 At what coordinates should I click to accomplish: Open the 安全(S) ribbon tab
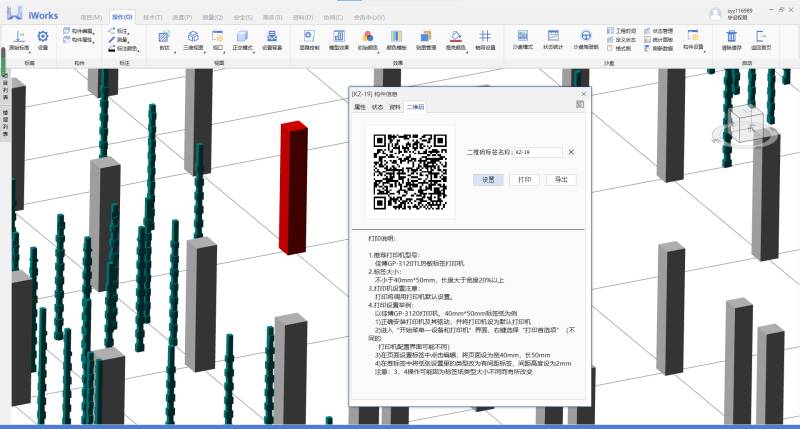[243, 17]
